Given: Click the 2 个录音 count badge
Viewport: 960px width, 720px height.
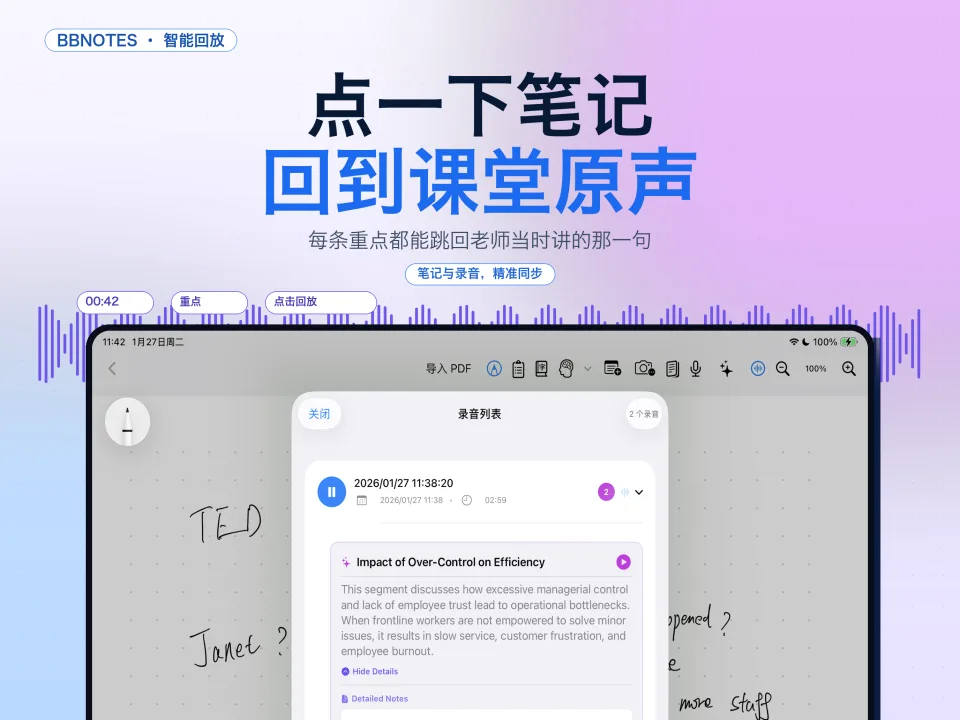Looking at the screenshot, I should 643,414.
